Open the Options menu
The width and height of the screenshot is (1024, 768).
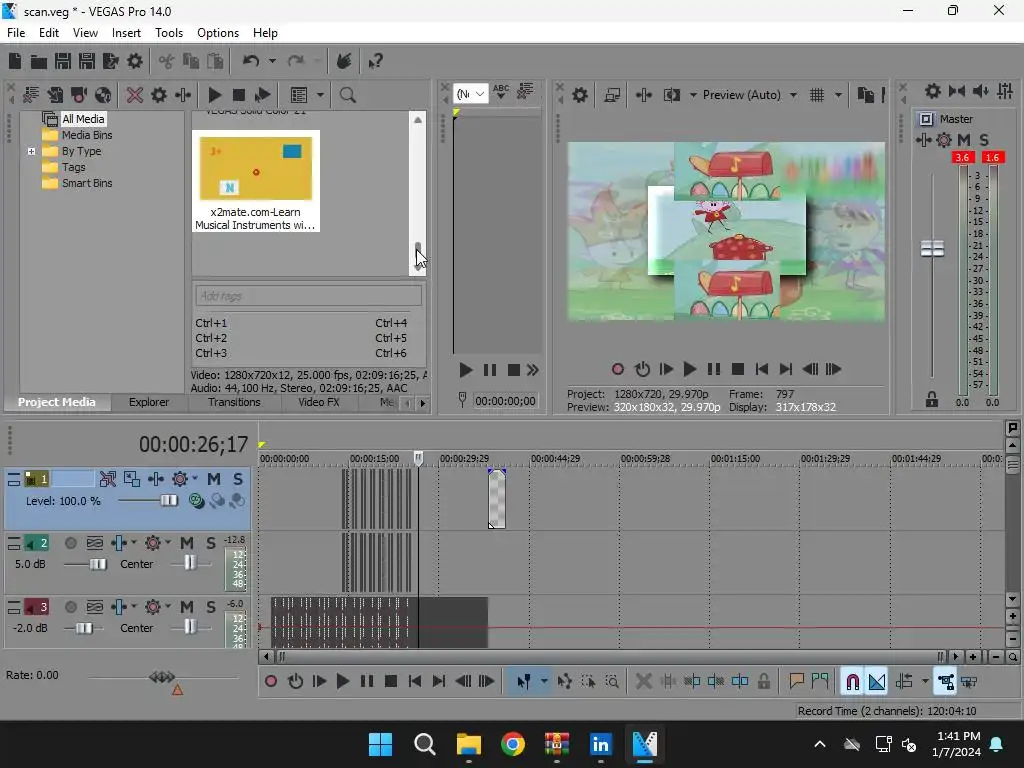tap(217, 33)
